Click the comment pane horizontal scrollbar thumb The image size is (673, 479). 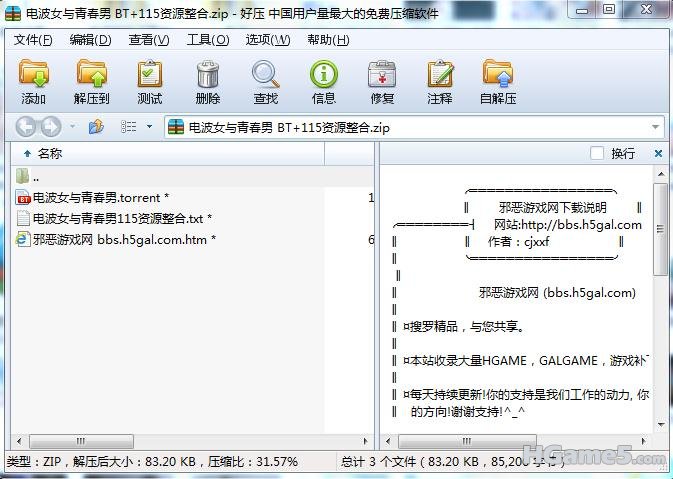467,441
